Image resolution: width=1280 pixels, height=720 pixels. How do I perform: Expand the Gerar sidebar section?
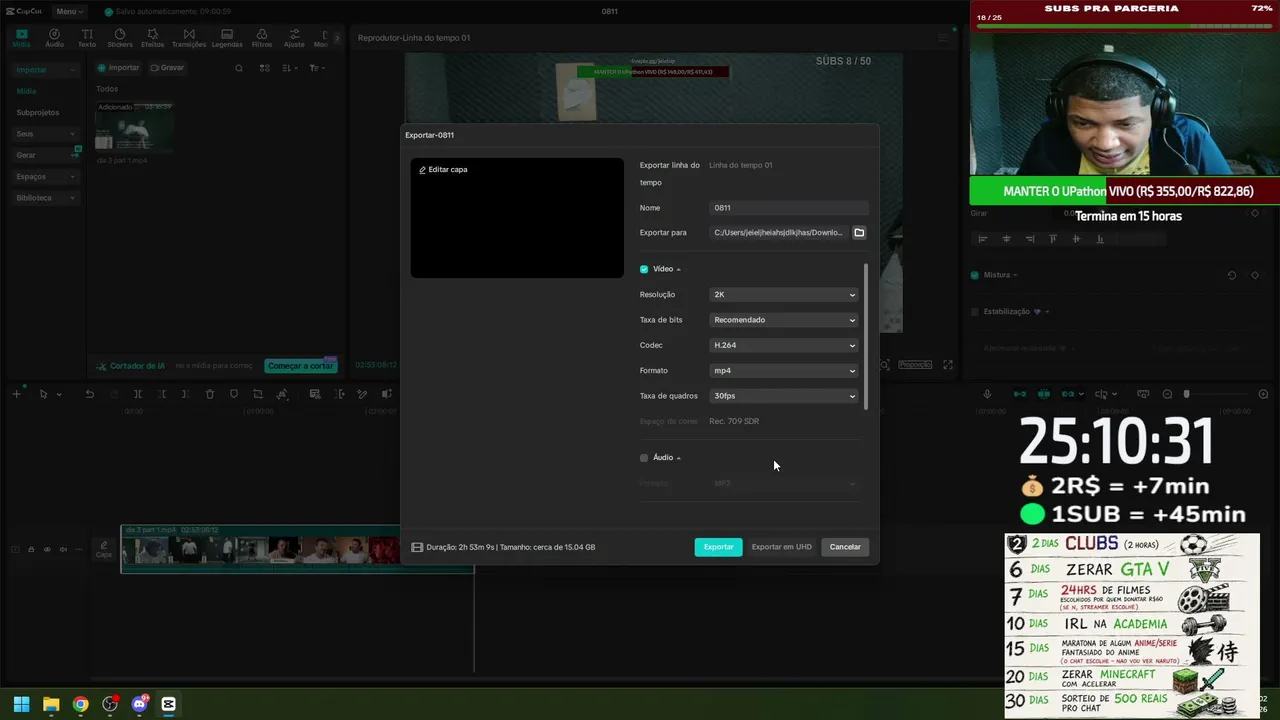[x=45, y=155]
